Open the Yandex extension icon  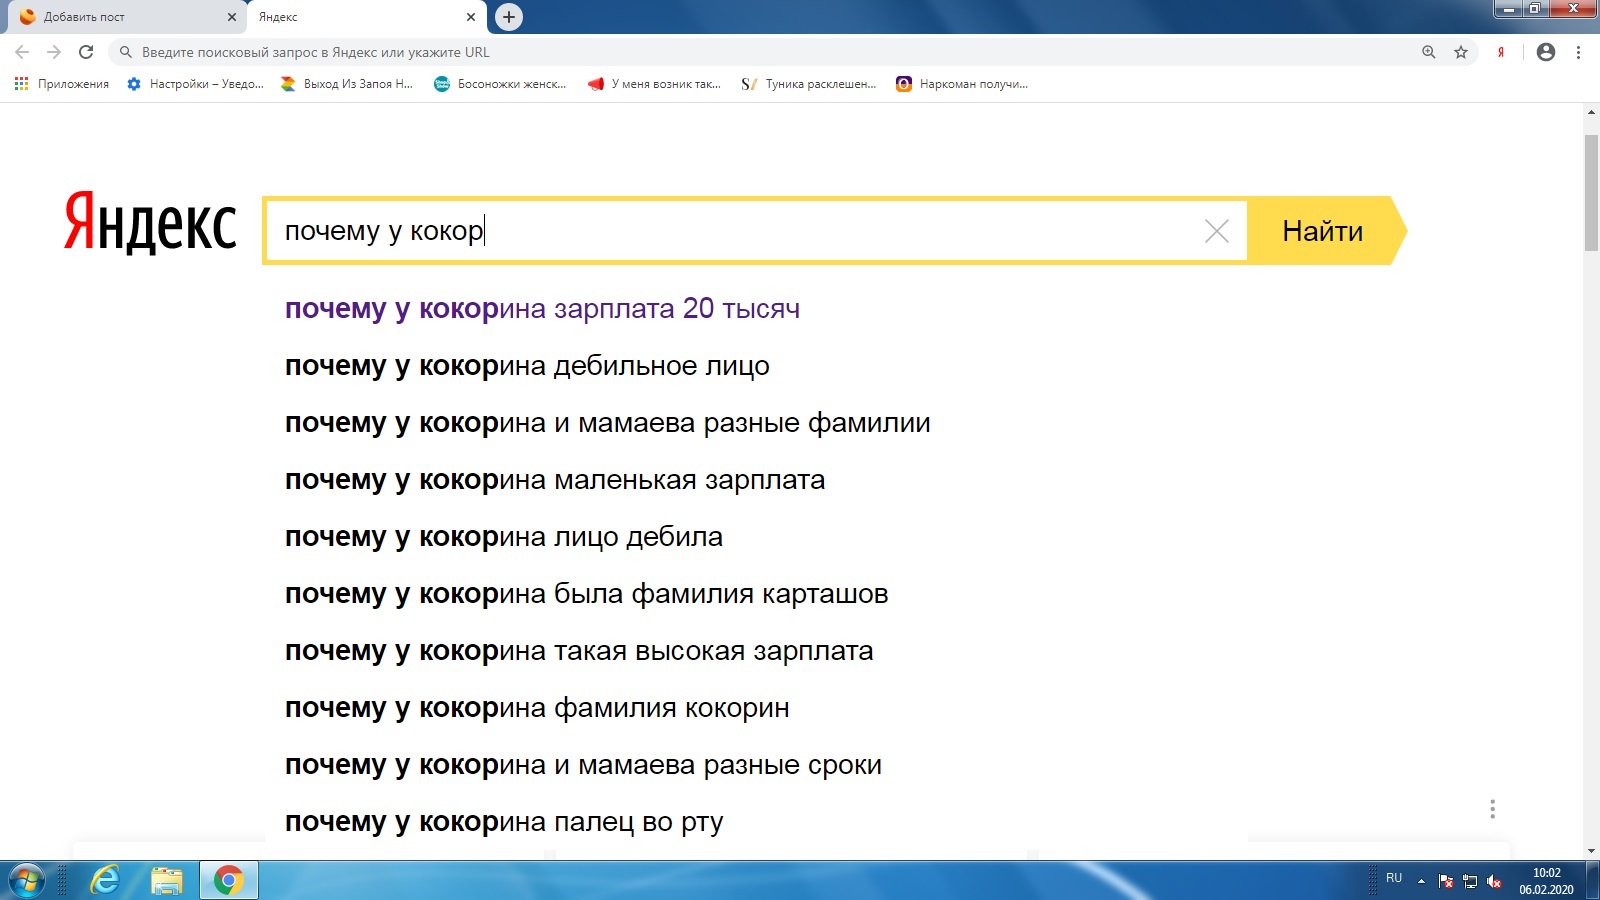[1500, 52]
